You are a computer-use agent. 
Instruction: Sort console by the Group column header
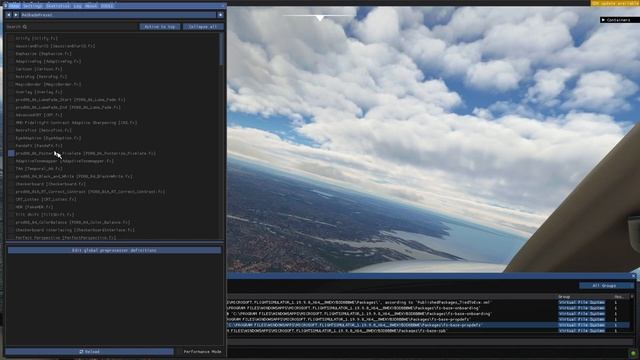point(564,297)
